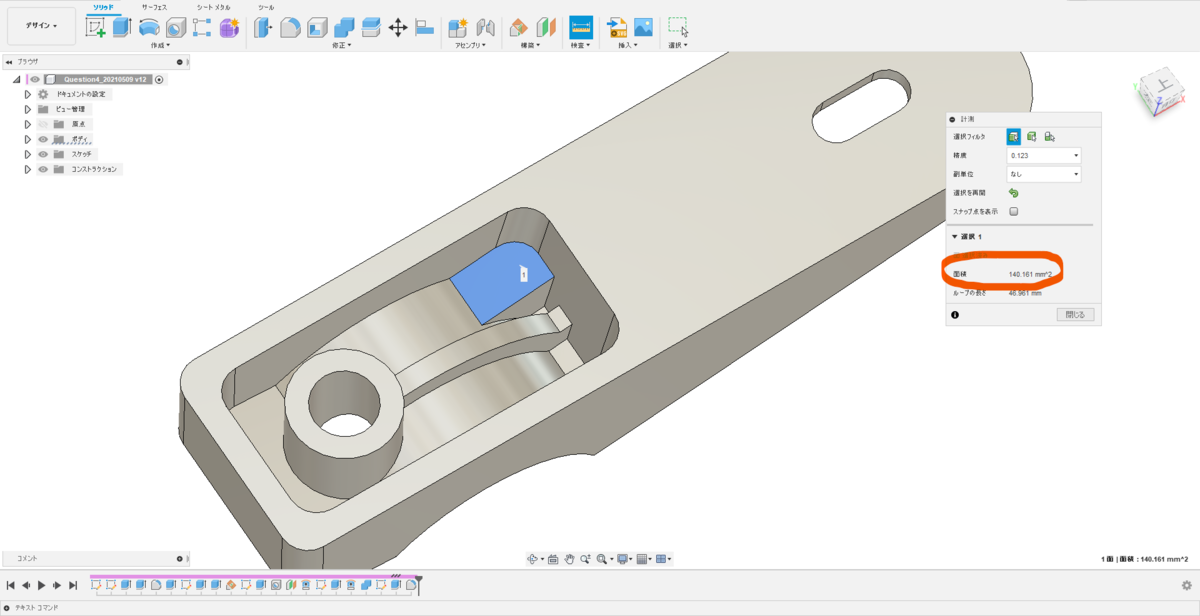This screenshot has width=1200, height=616.
Task: Choose the component selection filter icon
Action: pos(1049,137)
